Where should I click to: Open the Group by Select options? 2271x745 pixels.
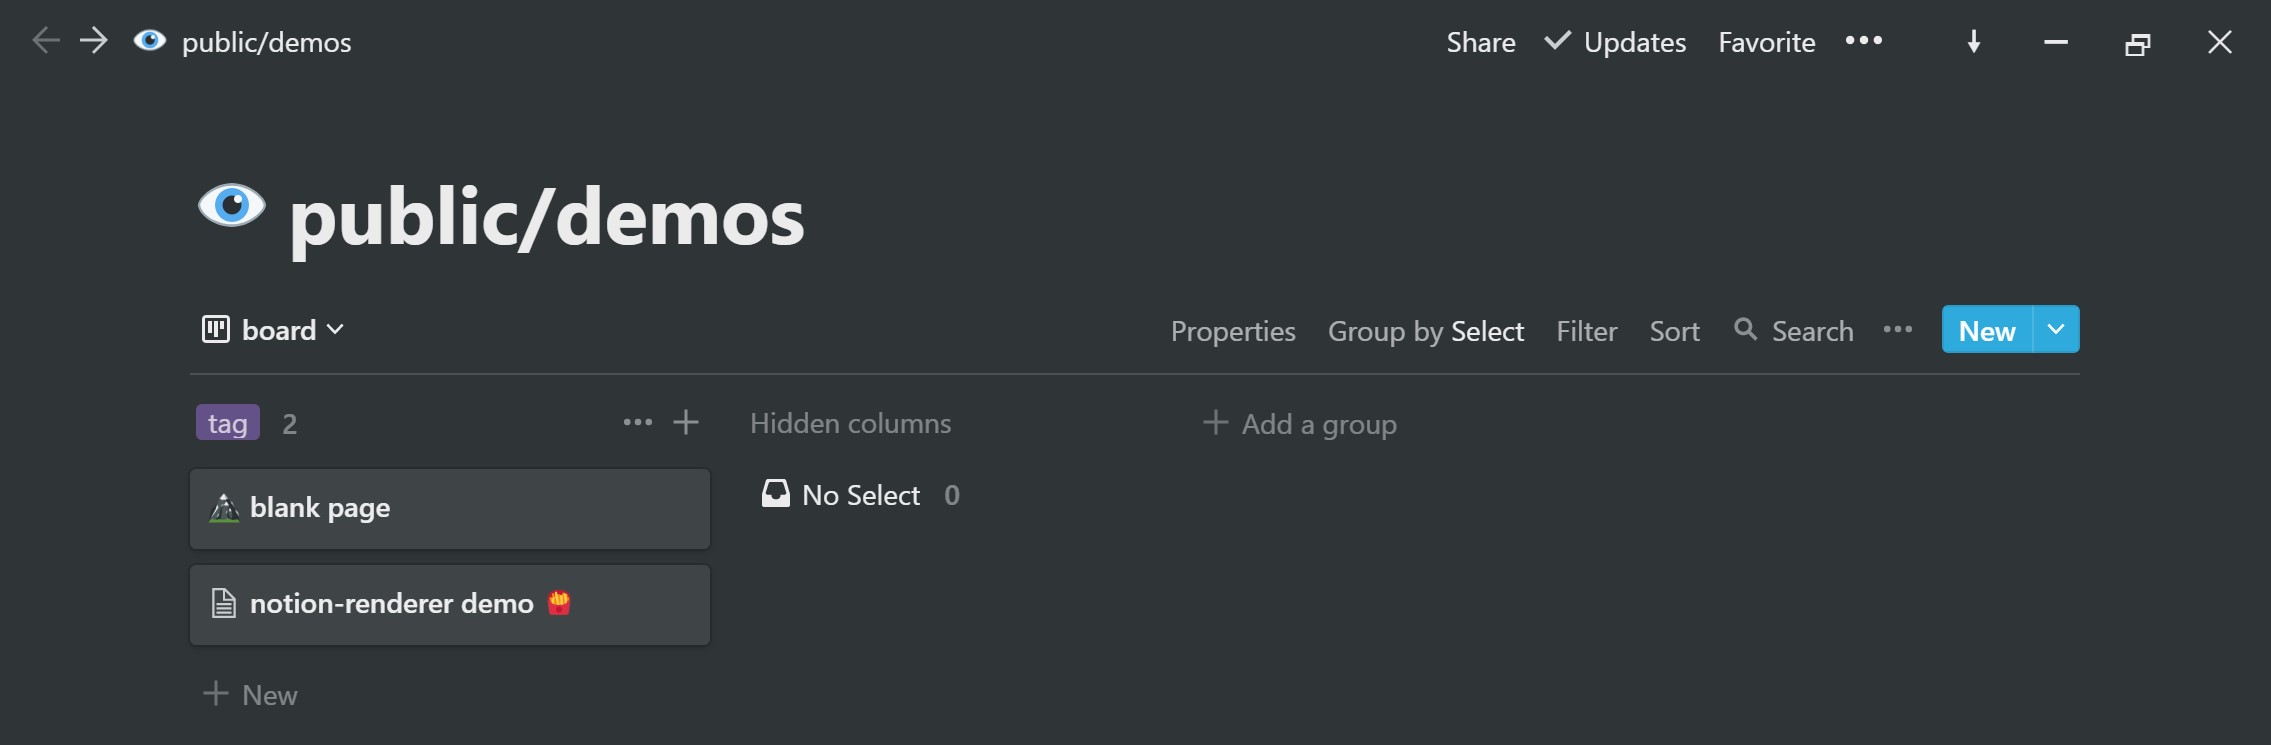pos(1426,331)
